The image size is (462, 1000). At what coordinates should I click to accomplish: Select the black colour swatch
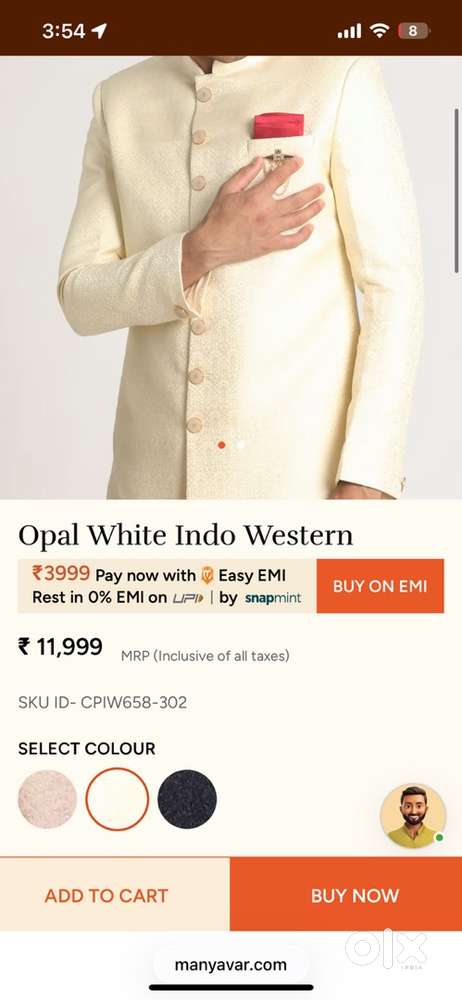[x=187, y=799]
